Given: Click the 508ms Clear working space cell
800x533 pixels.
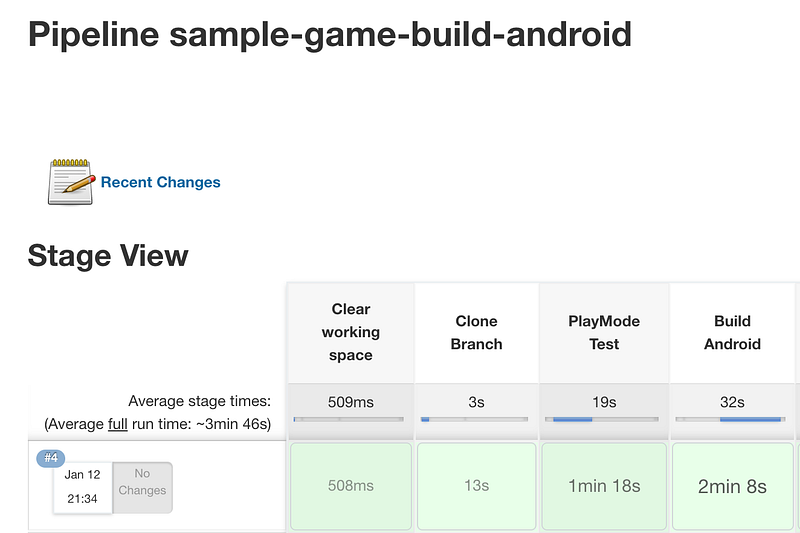Looking at the screenshot, I should coord(351,486).
